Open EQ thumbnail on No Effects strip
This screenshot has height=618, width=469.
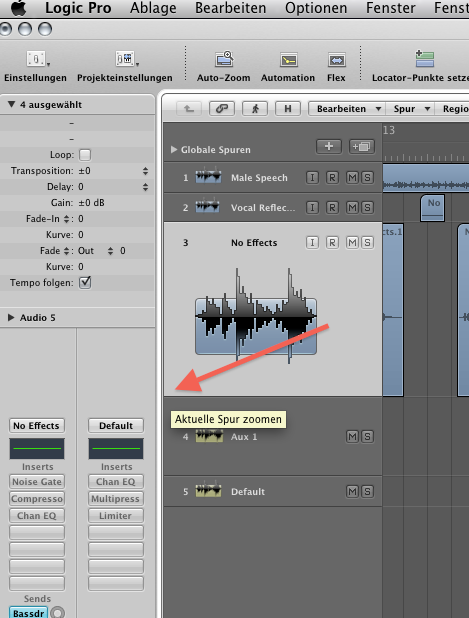click(x=37, y=449)
